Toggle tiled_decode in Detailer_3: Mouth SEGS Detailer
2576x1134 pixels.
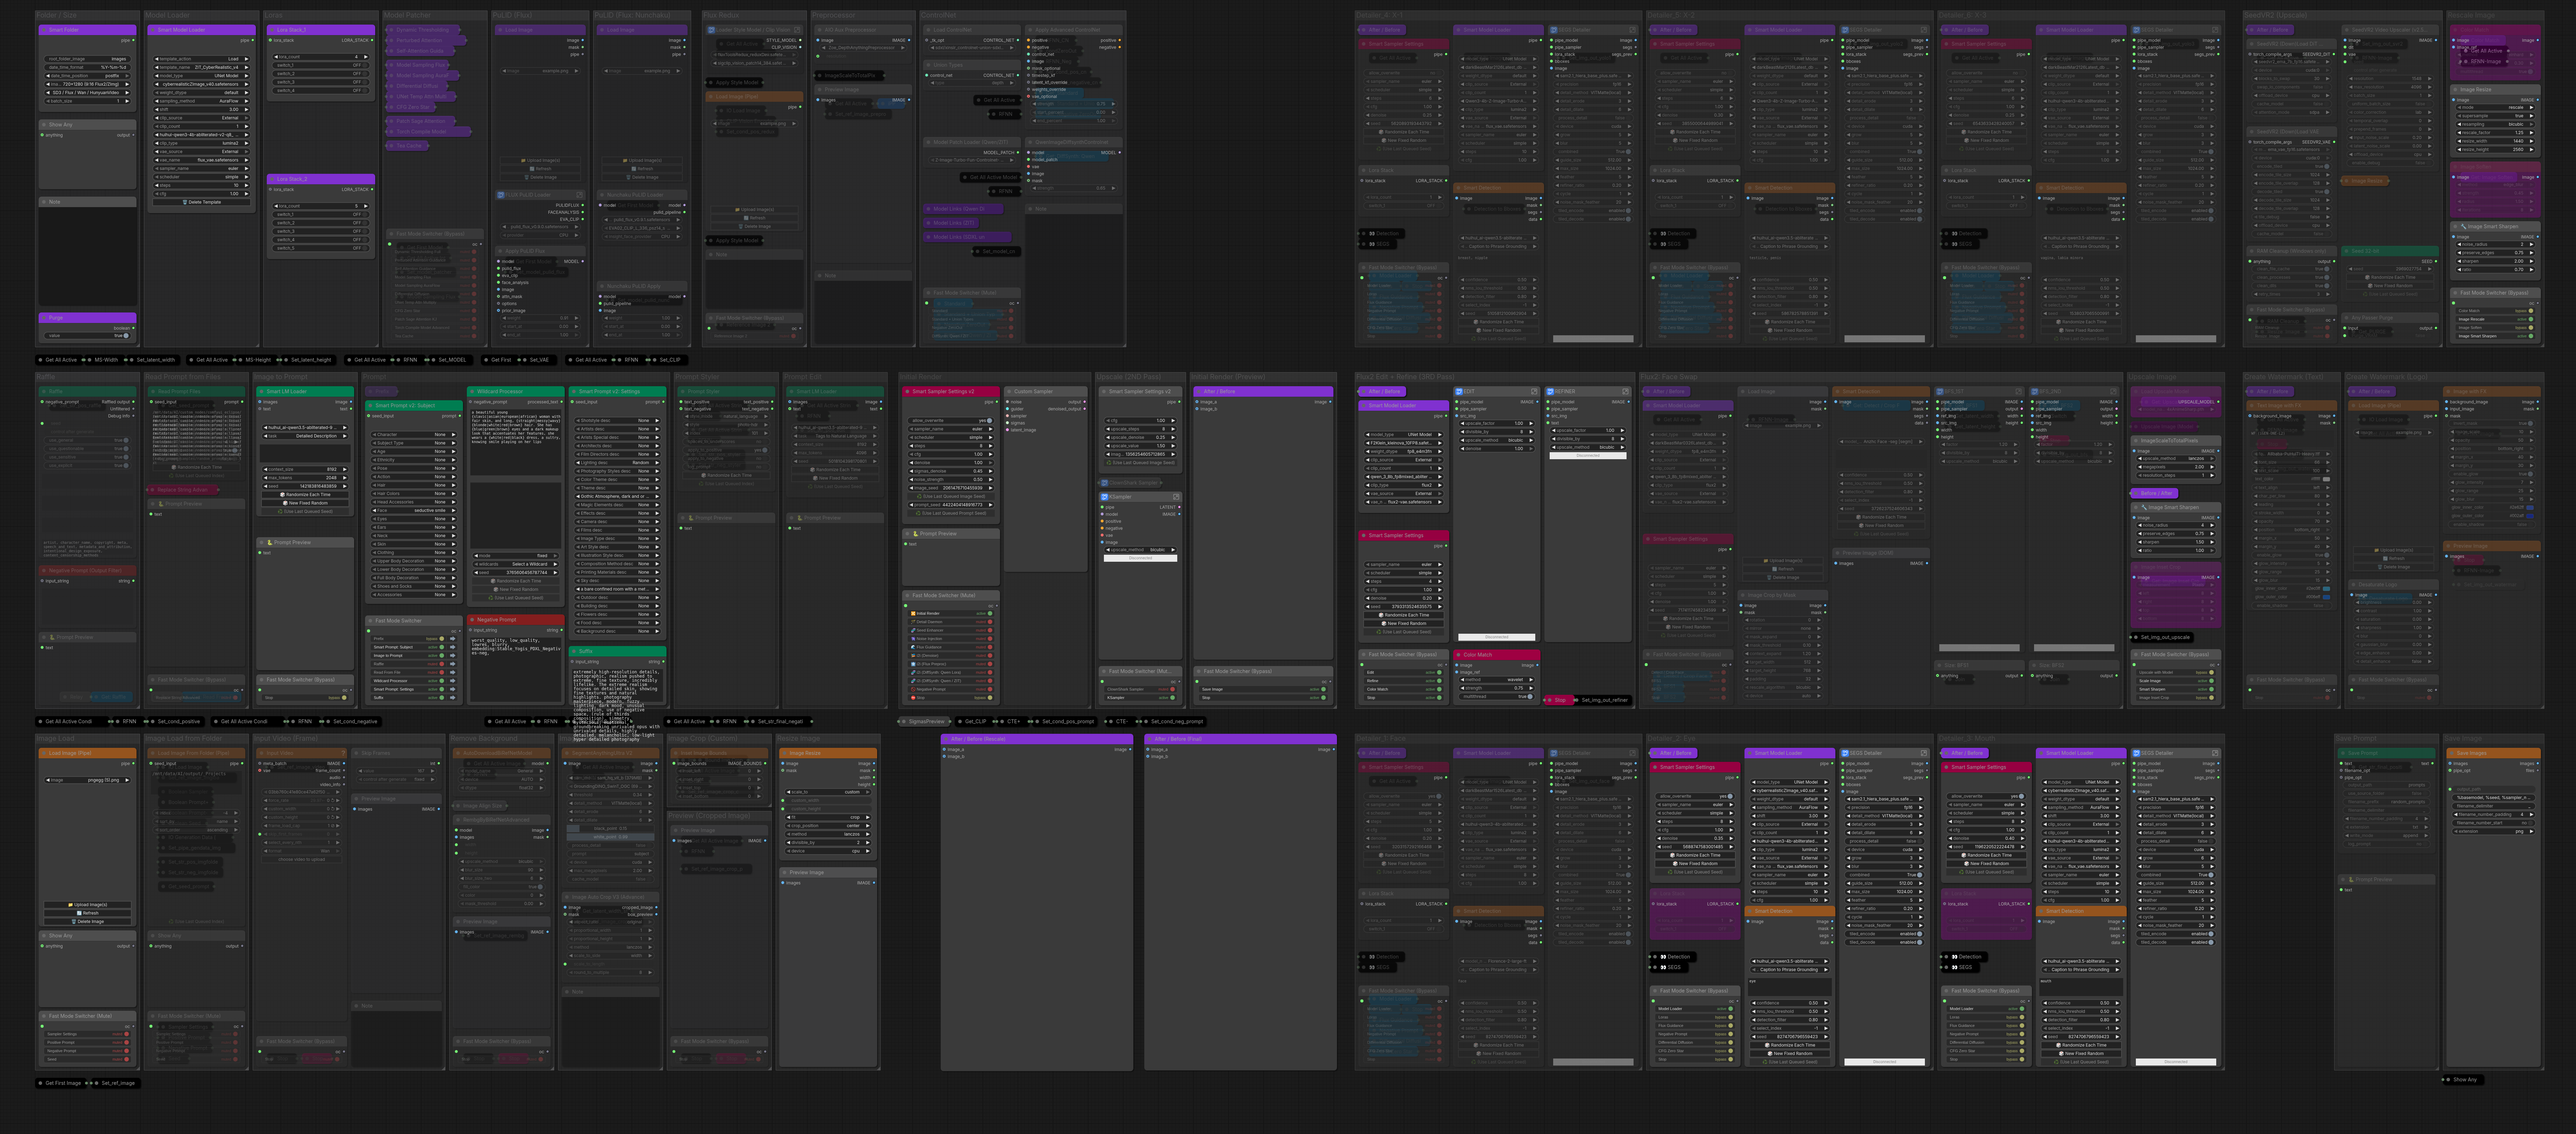click(2176, 942)
